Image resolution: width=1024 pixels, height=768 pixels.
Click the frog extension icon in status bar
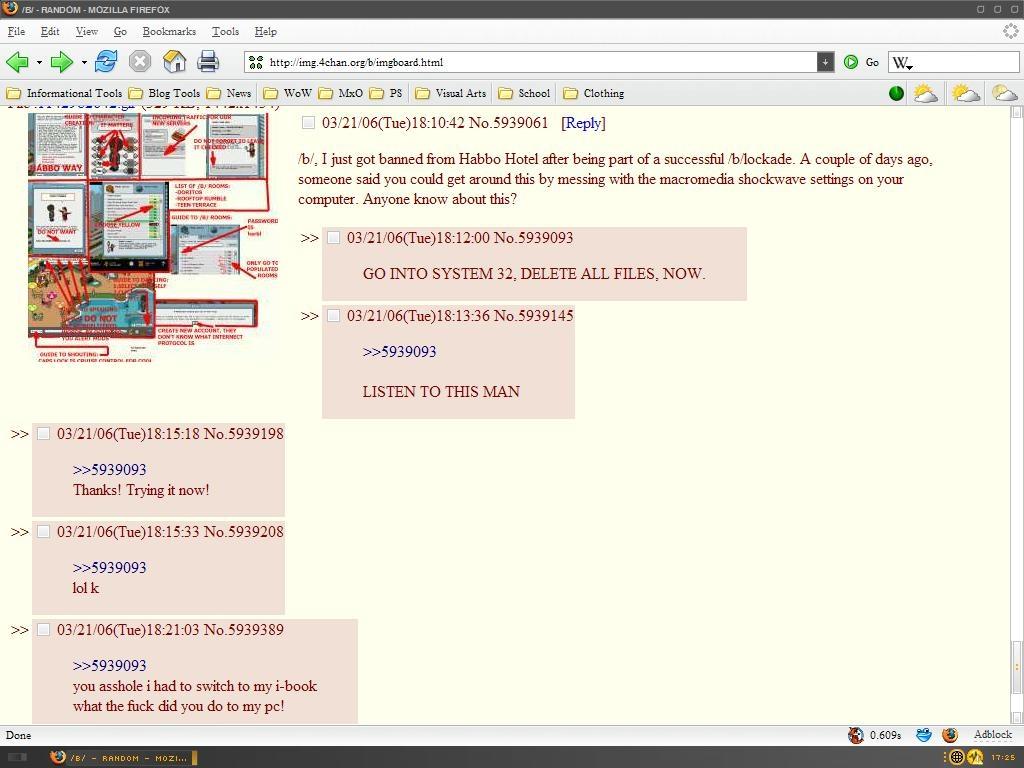(x=922, y=734)
